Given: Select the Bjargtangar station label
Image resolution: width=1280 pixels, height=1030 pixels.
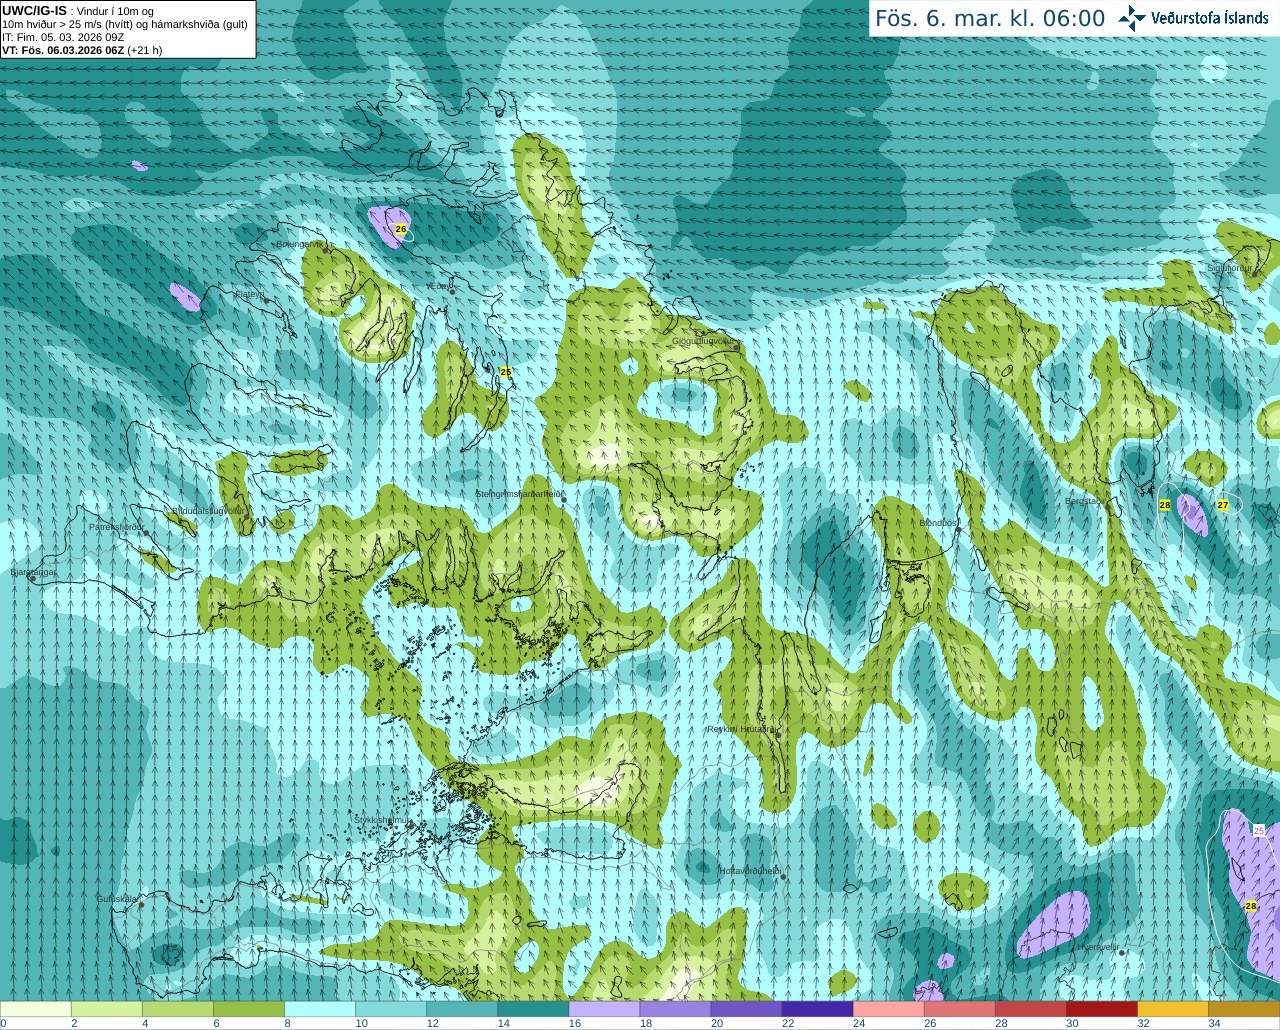Looking at the screenshot, I should [33, 572].
